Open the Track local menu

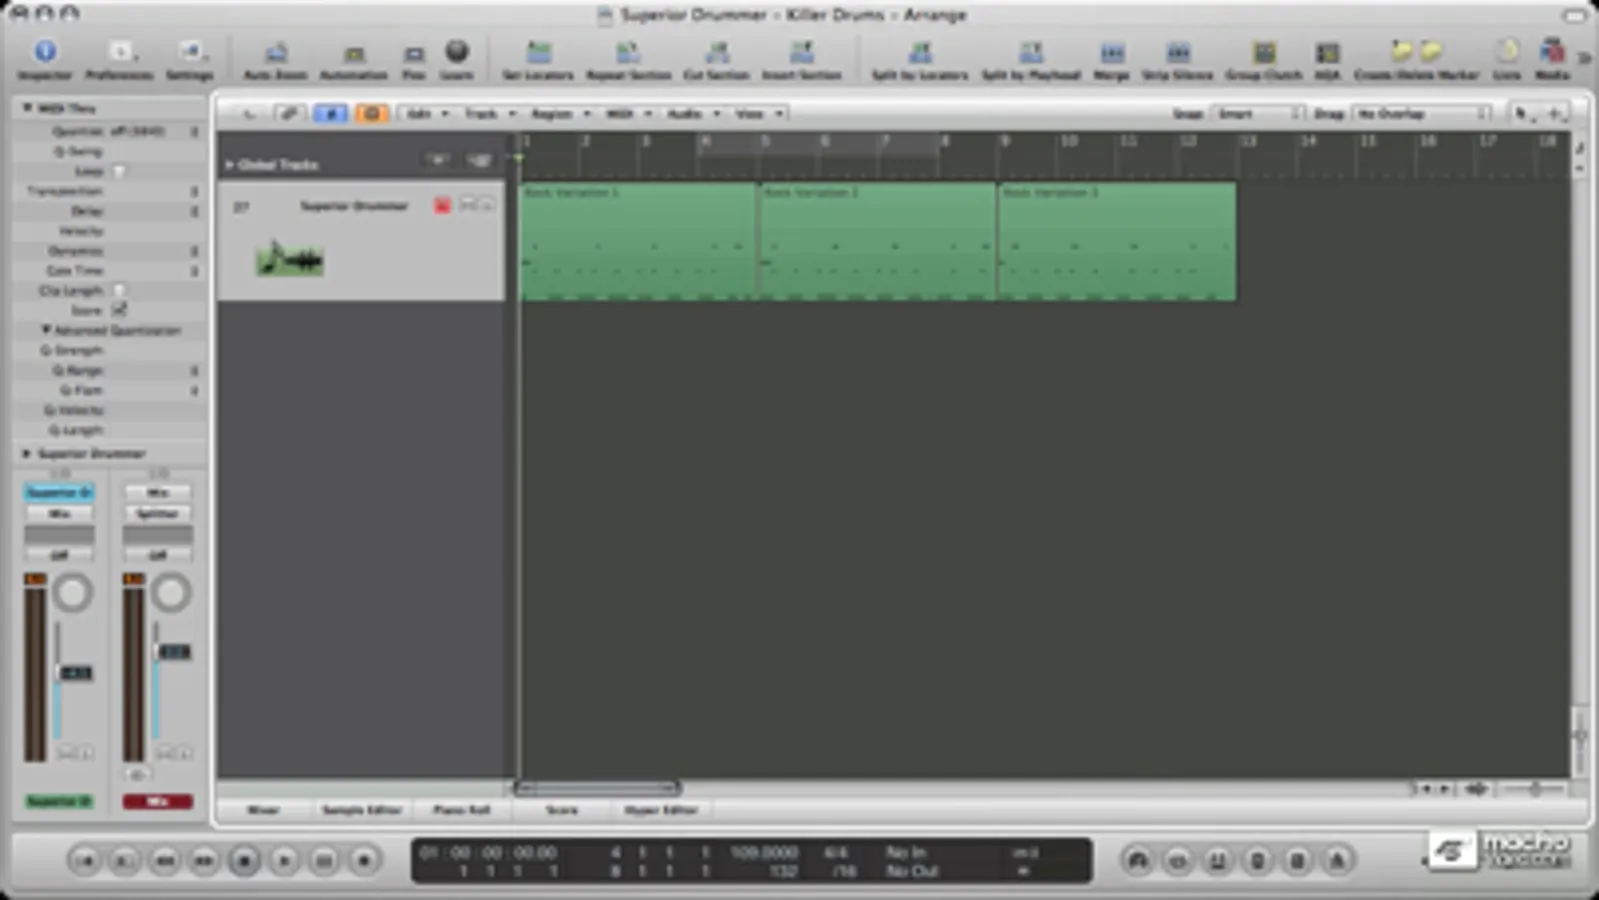(489, 114)
